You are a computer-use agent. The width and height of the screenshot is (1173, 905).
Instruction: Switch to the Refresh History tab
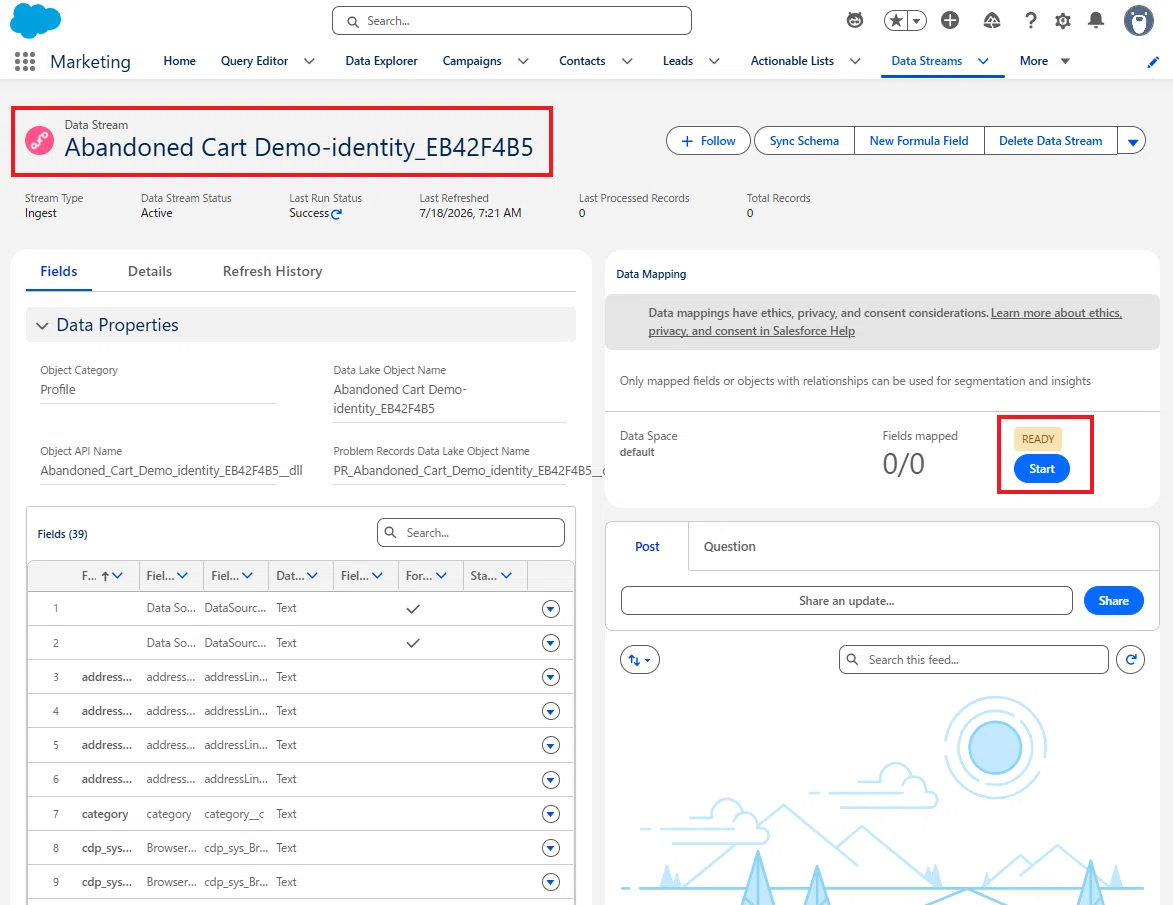click(272, 272)
